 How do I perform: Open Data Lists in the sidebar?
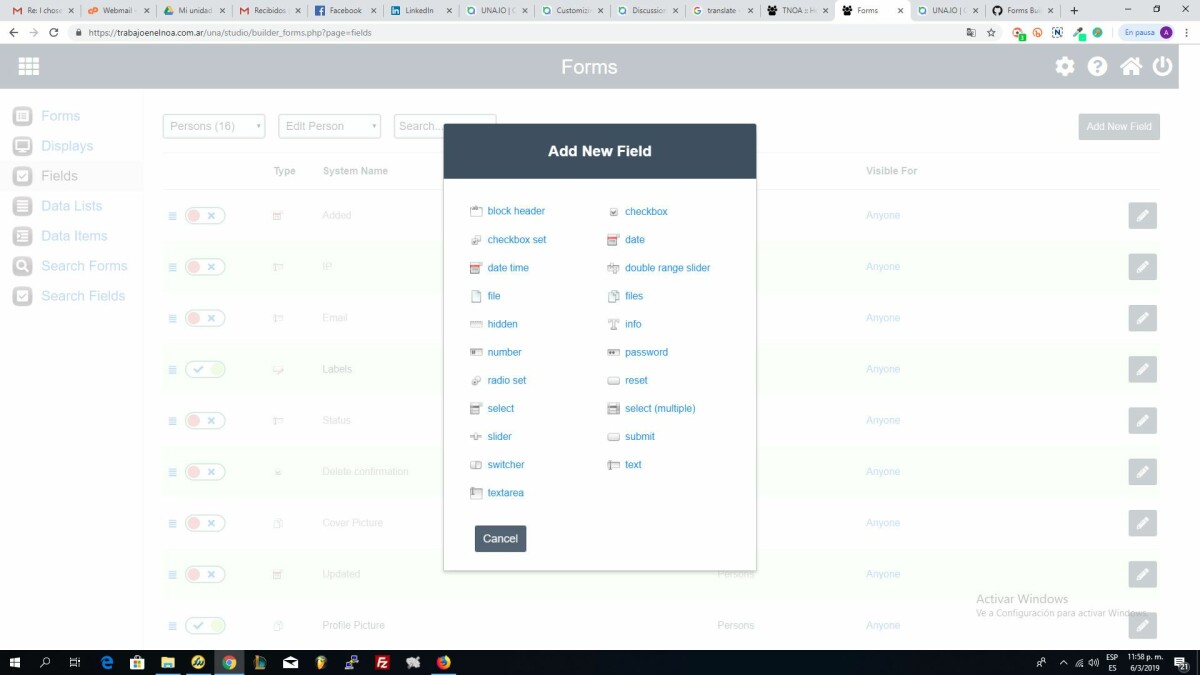click(71, 206)
